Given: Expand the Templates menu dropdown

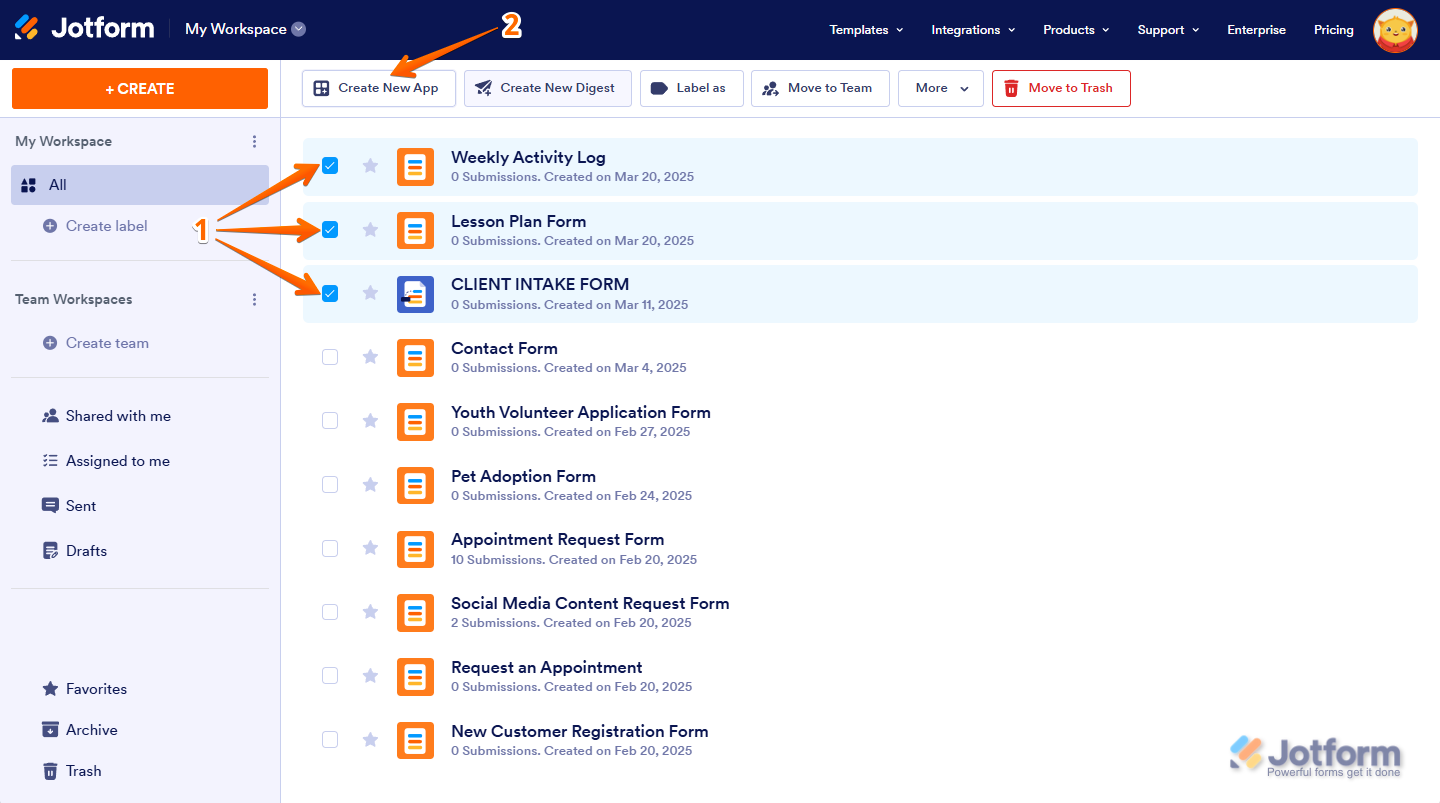Looking at the screenshot, I should tap(866, 30).
